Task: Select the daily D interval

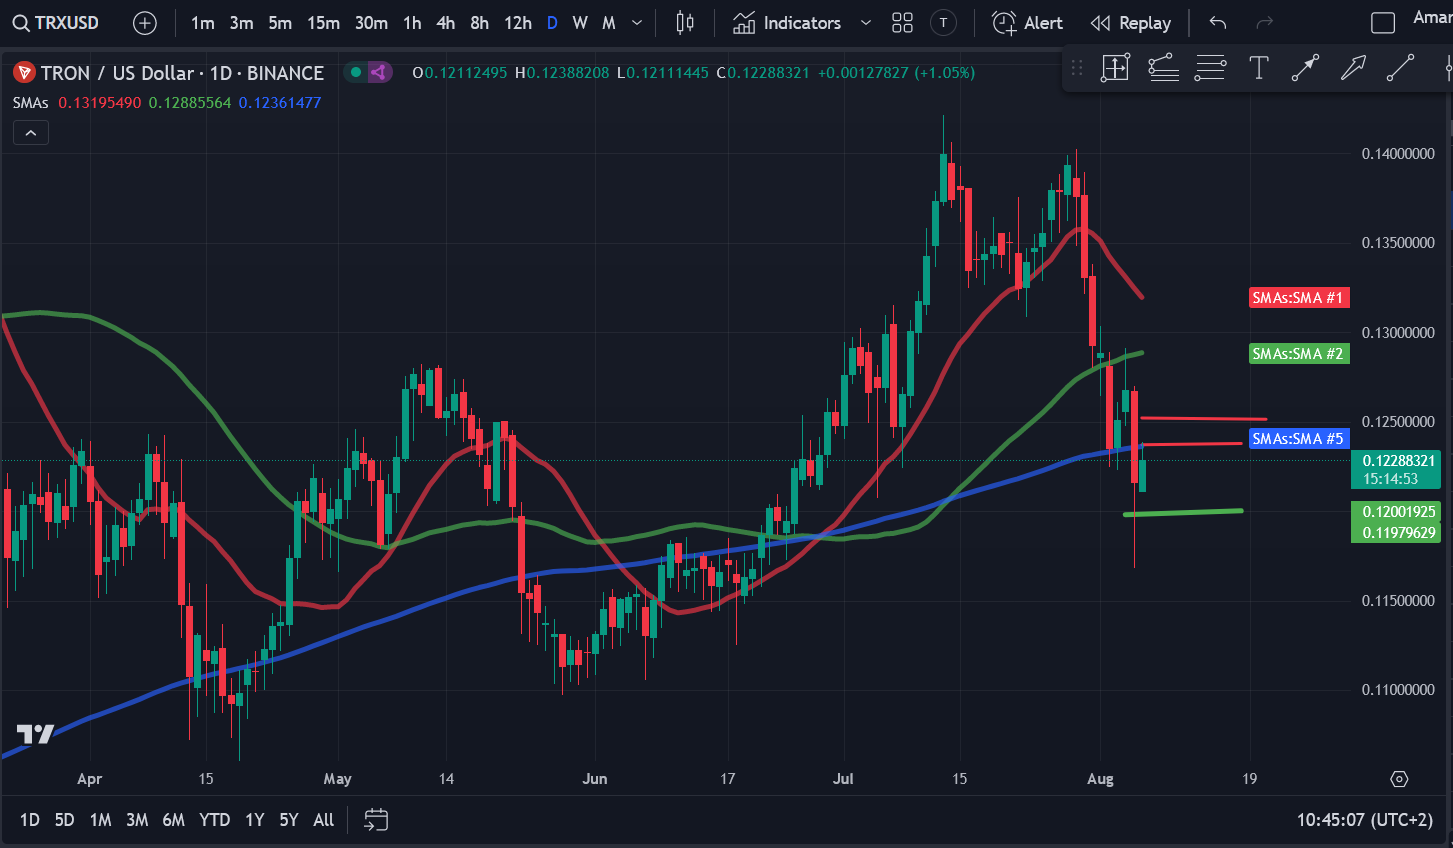Action: tap(552, 23)
